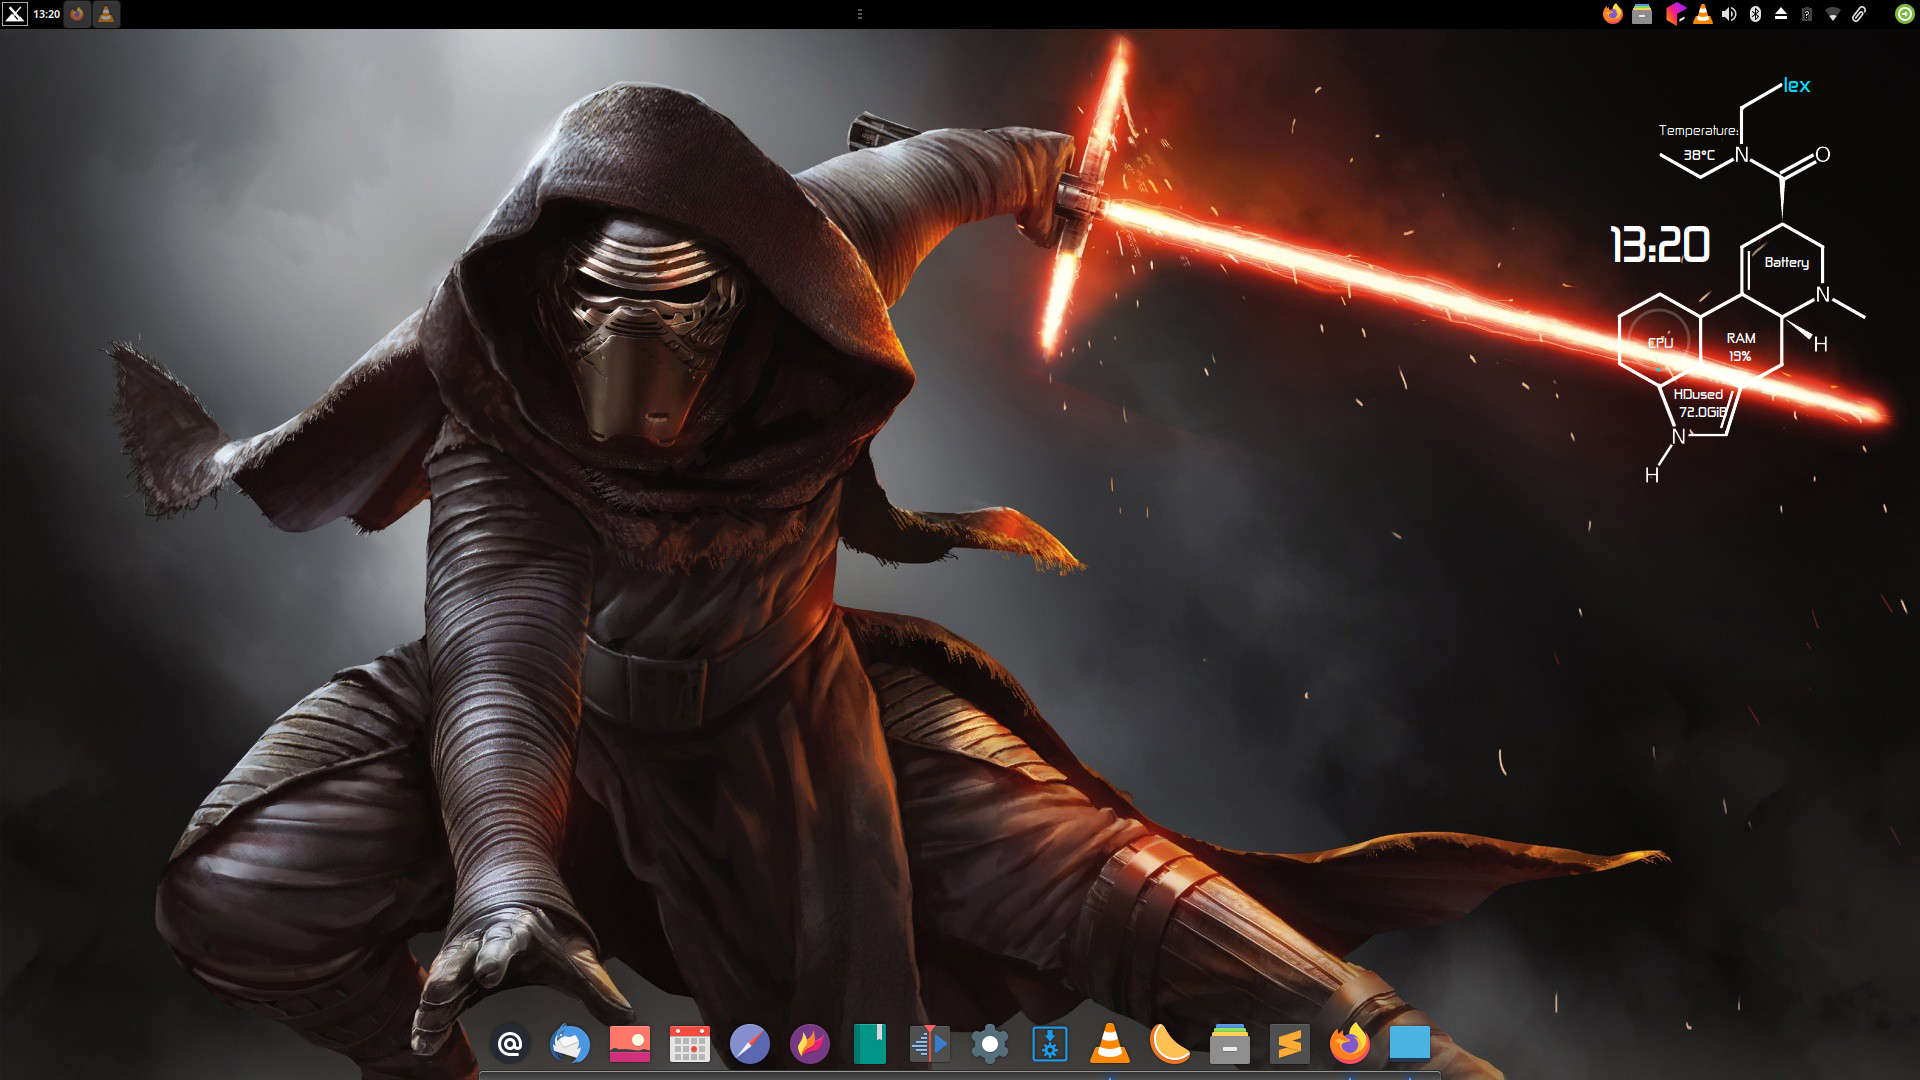This screenshot has height=1080, width=1920.
Task: Open the file drawer app in the dock
Action: tap(1230, 1044)
